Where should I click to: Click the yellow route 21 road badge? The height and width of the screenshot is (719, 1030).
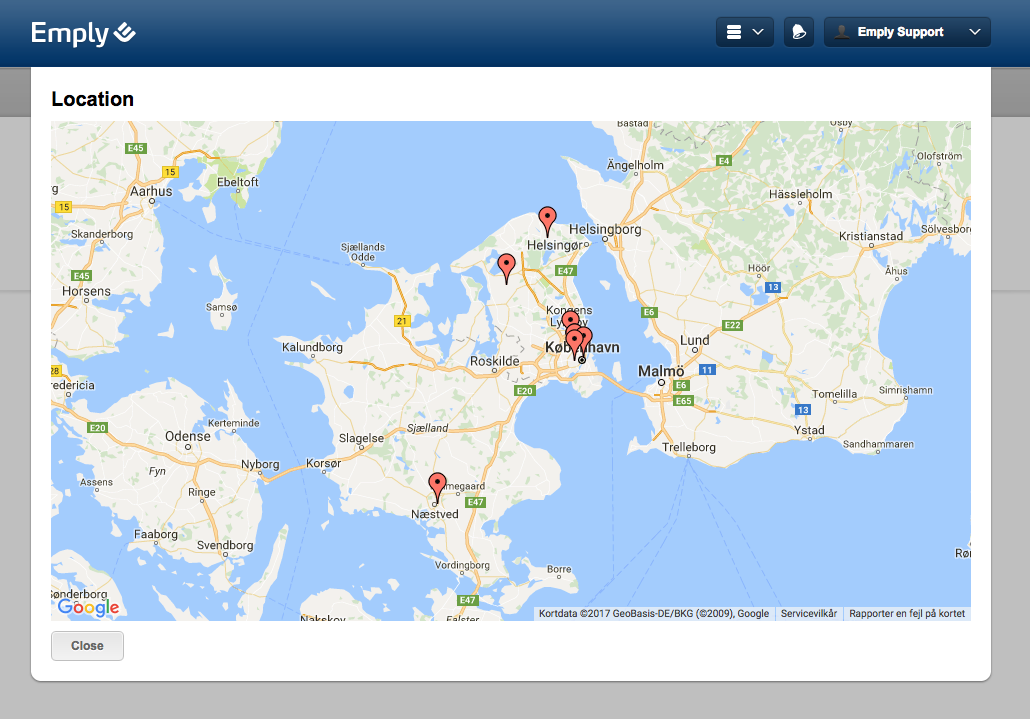point(402,321)
